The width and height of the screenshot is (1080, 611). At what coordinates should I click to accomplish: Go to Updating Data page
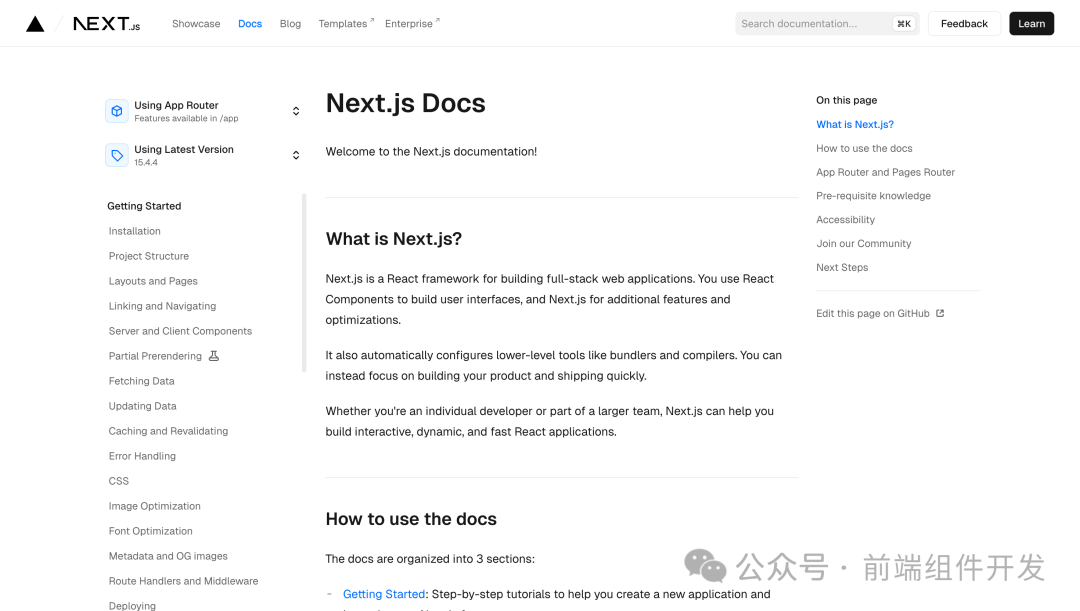click(143, 406)
